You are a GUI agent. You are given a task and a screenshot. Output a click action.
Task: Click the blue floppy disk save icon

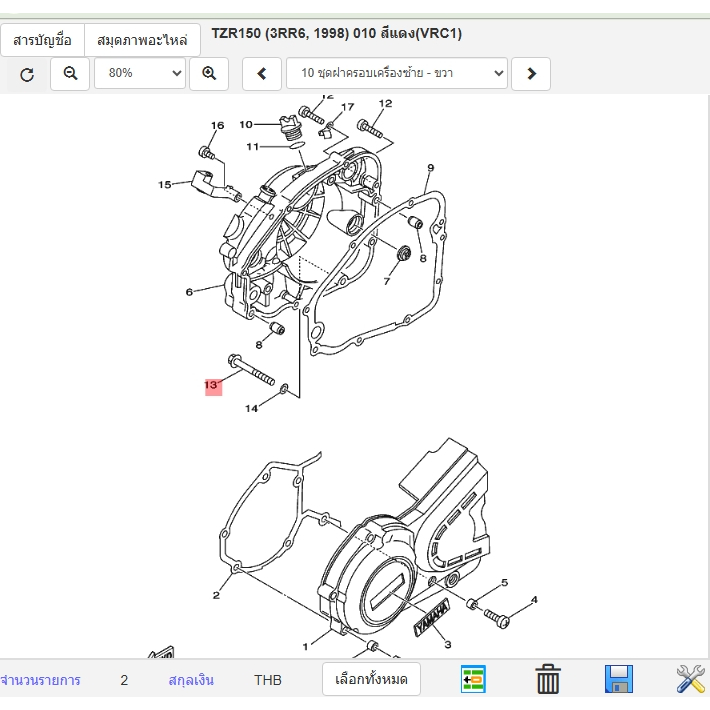click(x=620, y=679)
